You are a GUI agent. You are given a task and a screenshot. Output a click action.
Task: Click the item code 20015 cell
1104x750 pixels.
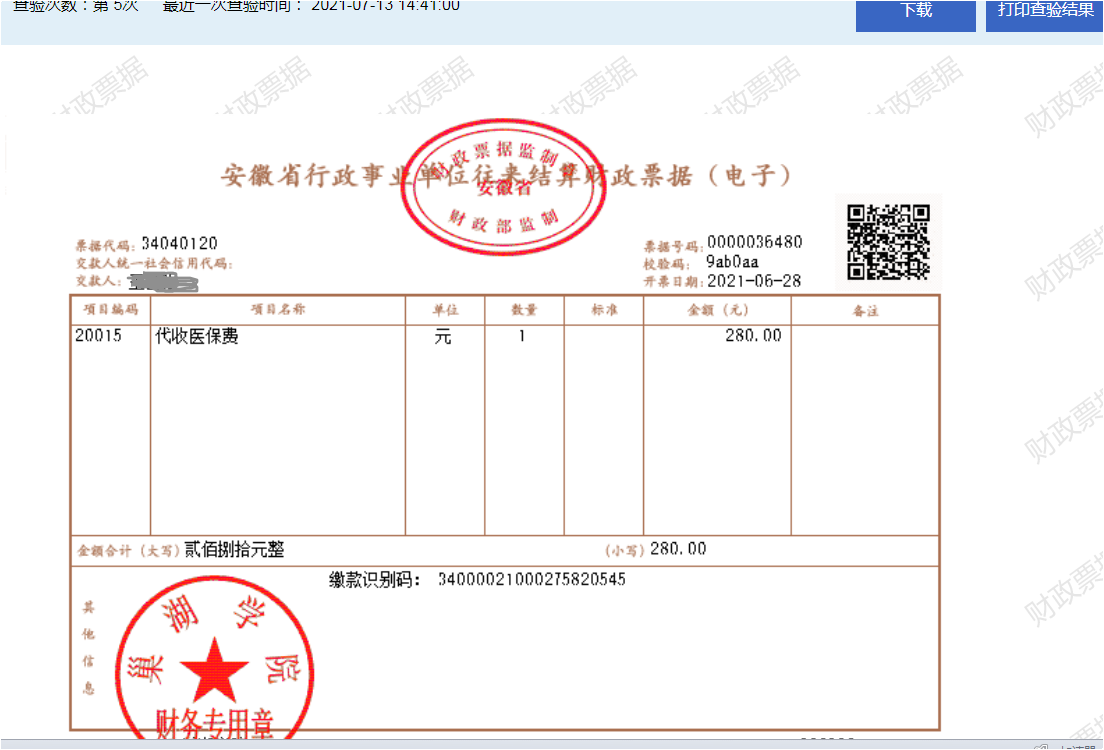[98, 336]
